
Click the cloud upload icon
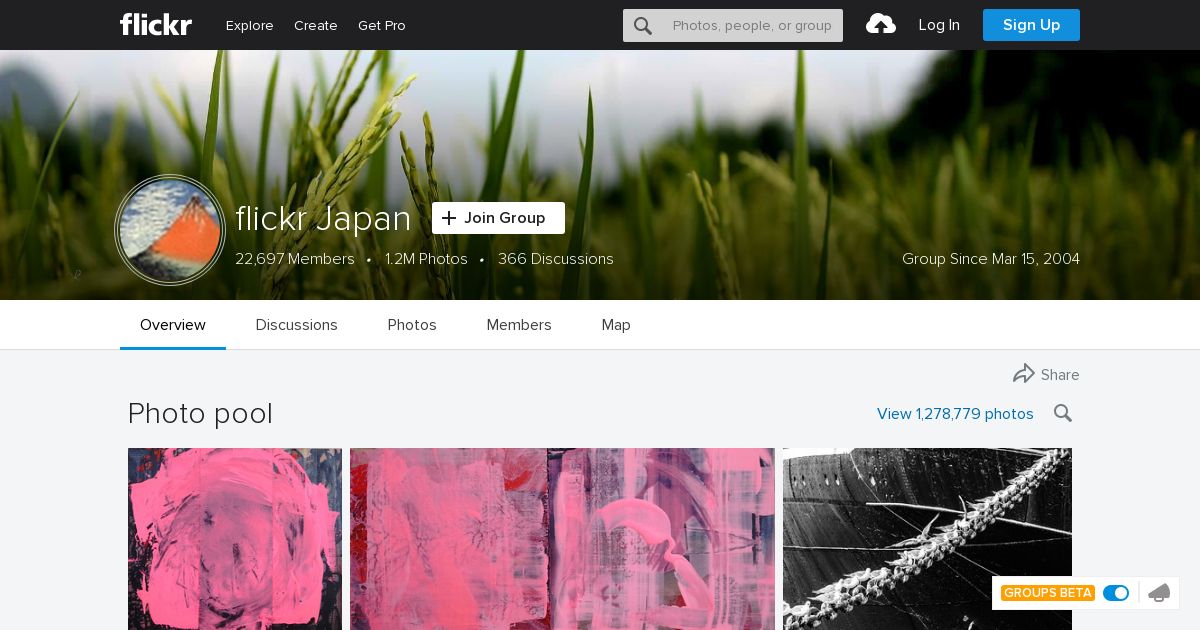881,24
